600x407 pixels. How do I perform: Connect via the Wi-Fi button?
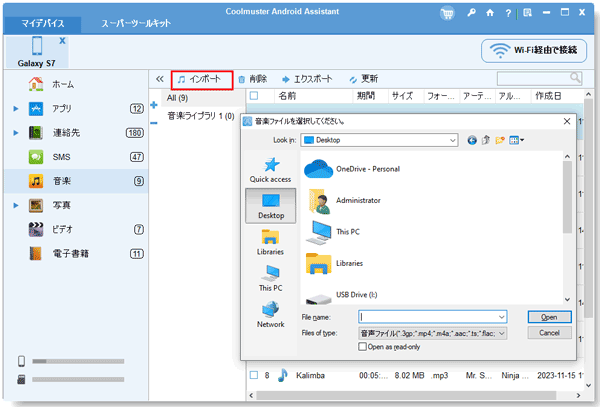[534, 50]
